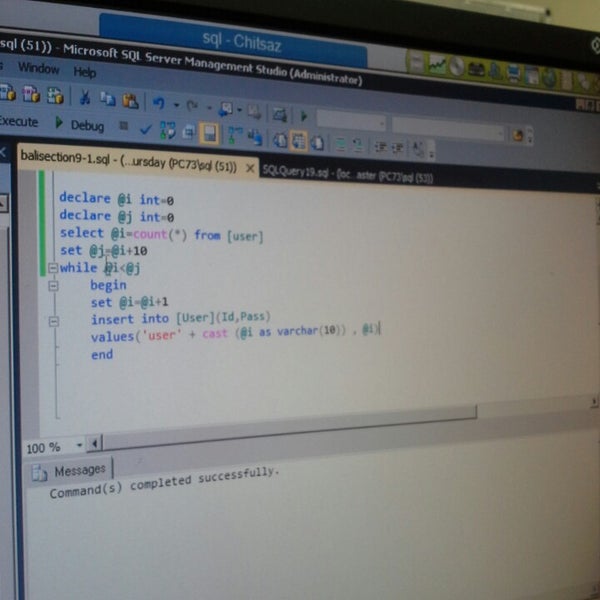Open the Window menu
This screenshot has width=600, height=600.
tap(39, 68)
